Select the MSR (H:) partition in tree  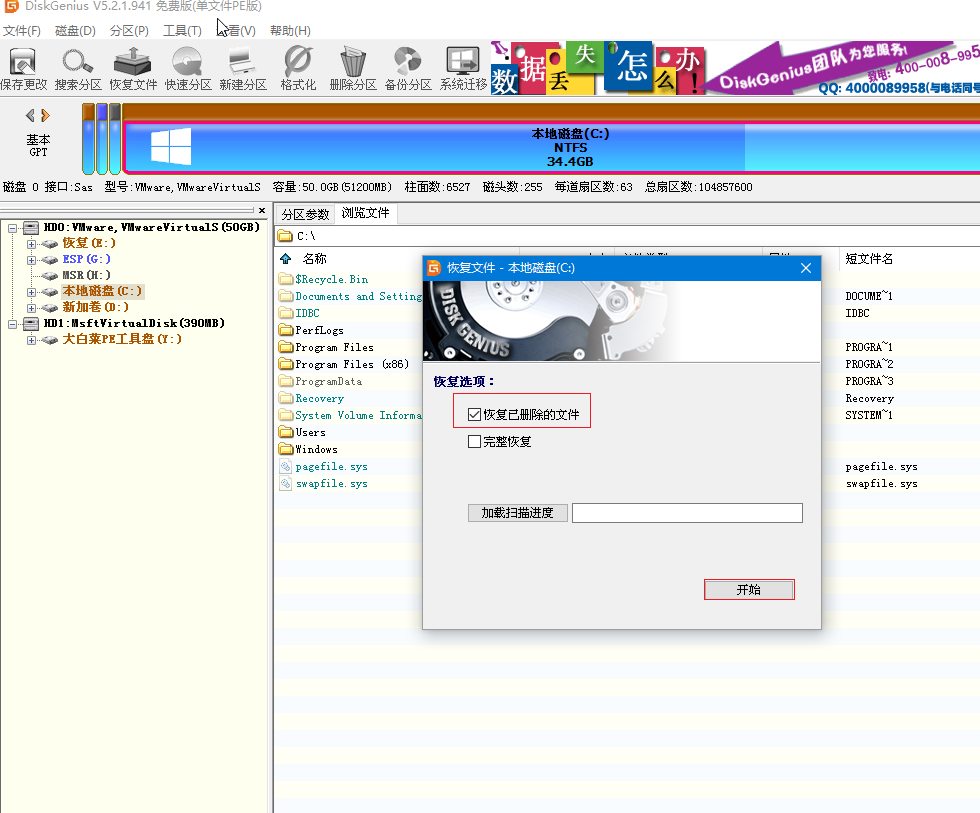tap(86, 275)
